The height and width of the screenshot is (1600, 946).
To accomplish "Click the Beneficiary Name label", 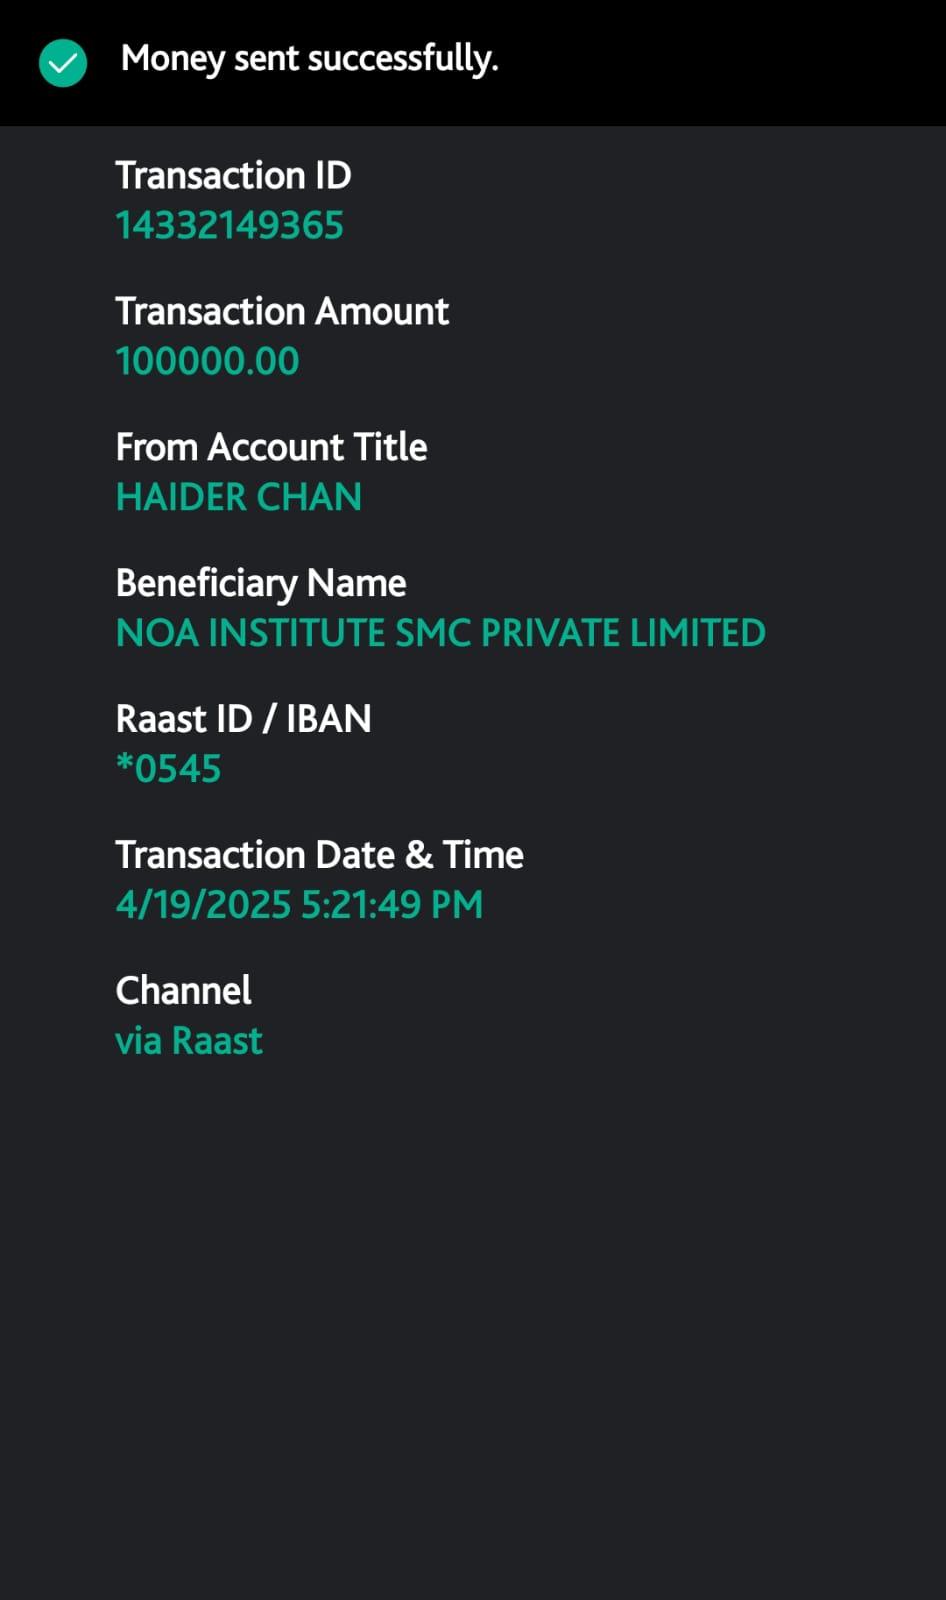I will [261, 583].
